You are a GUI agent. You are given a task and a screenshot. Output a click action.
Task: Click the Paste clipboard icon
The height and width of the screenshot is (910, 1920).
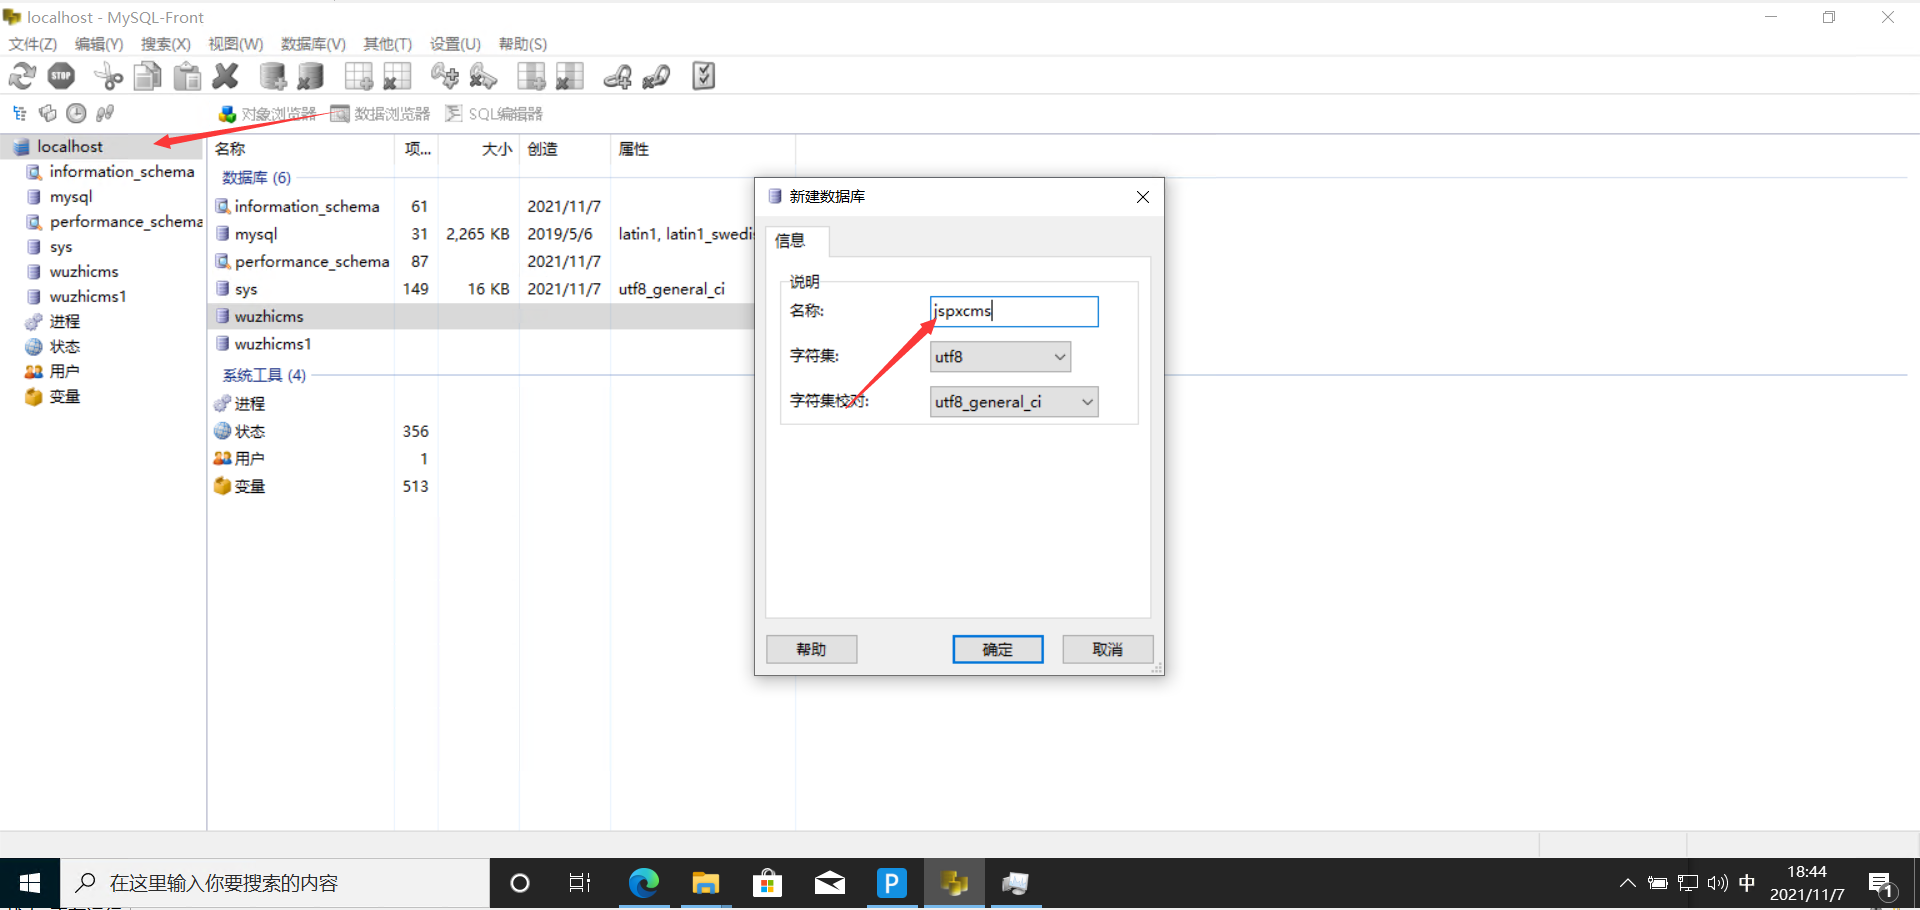pyautogui.click(x=187, y=76)
